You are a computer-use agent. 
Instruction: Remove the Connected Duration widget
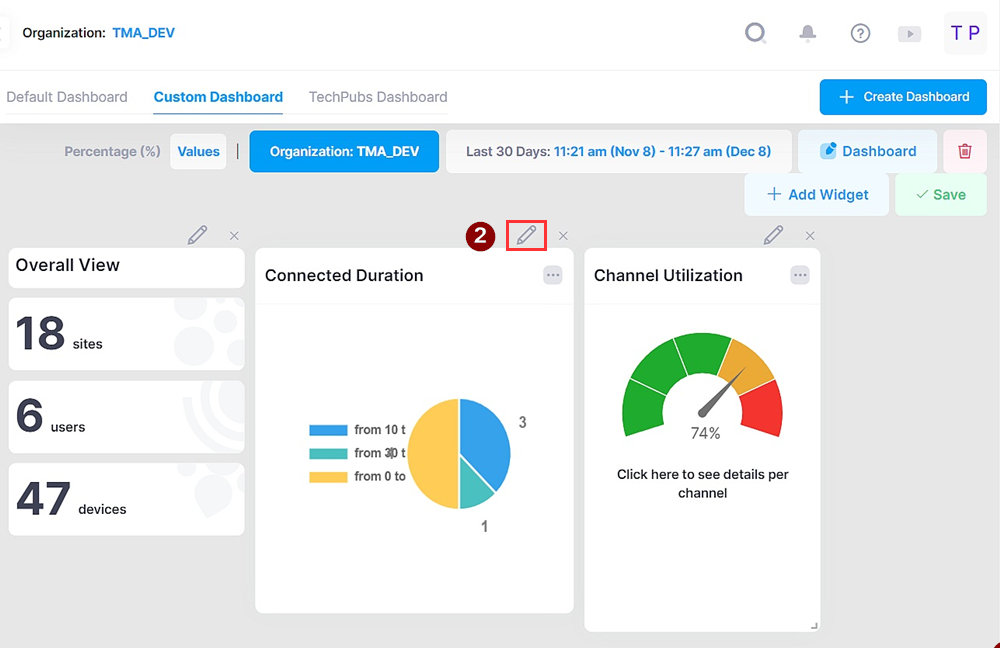tap(563, 236)
